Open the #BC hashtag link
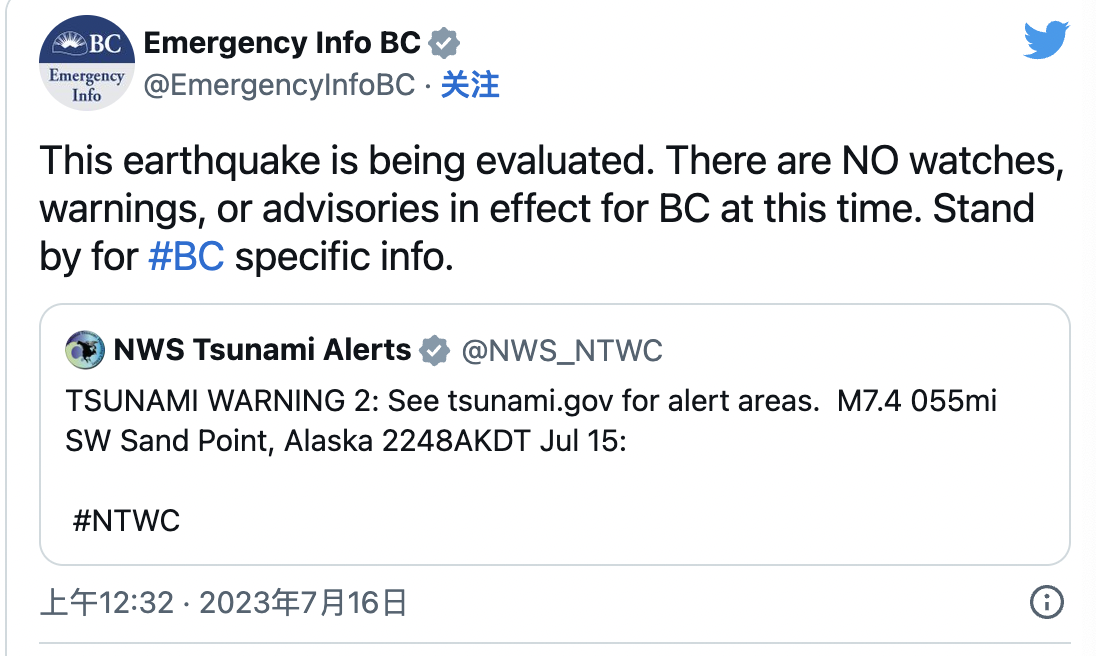 click(186, 256)
